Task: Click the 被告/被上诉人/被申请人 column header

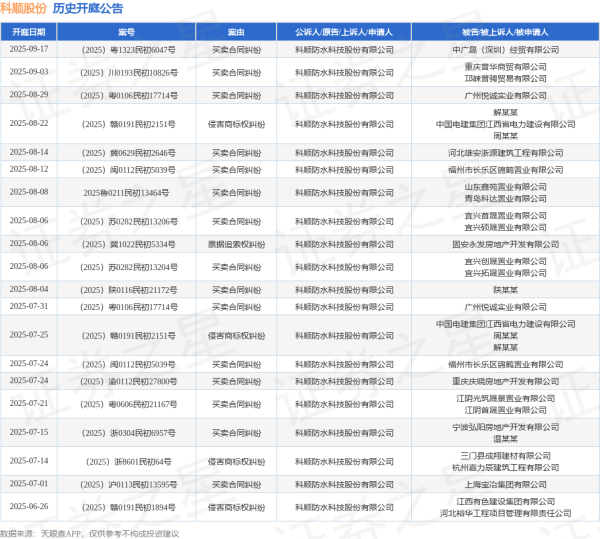Action: (504, 32)
